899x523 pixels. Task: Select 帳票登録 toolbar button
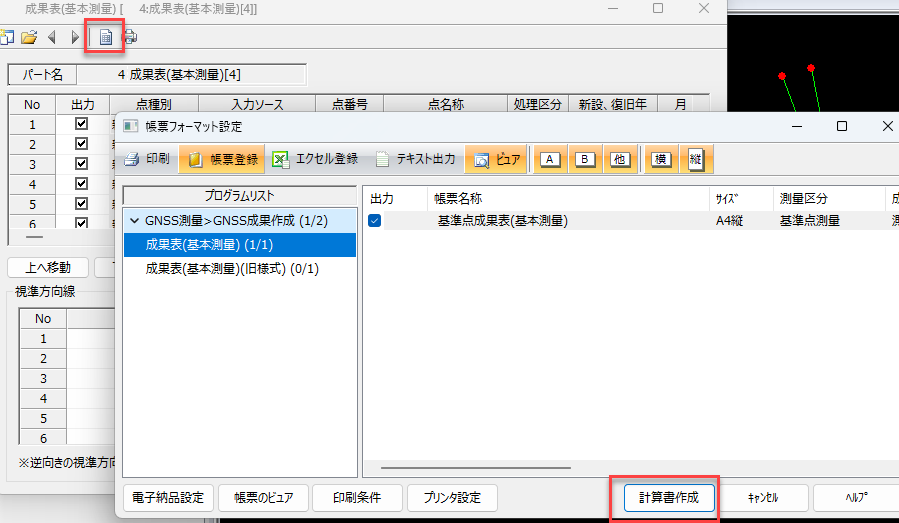pos(222,159)
